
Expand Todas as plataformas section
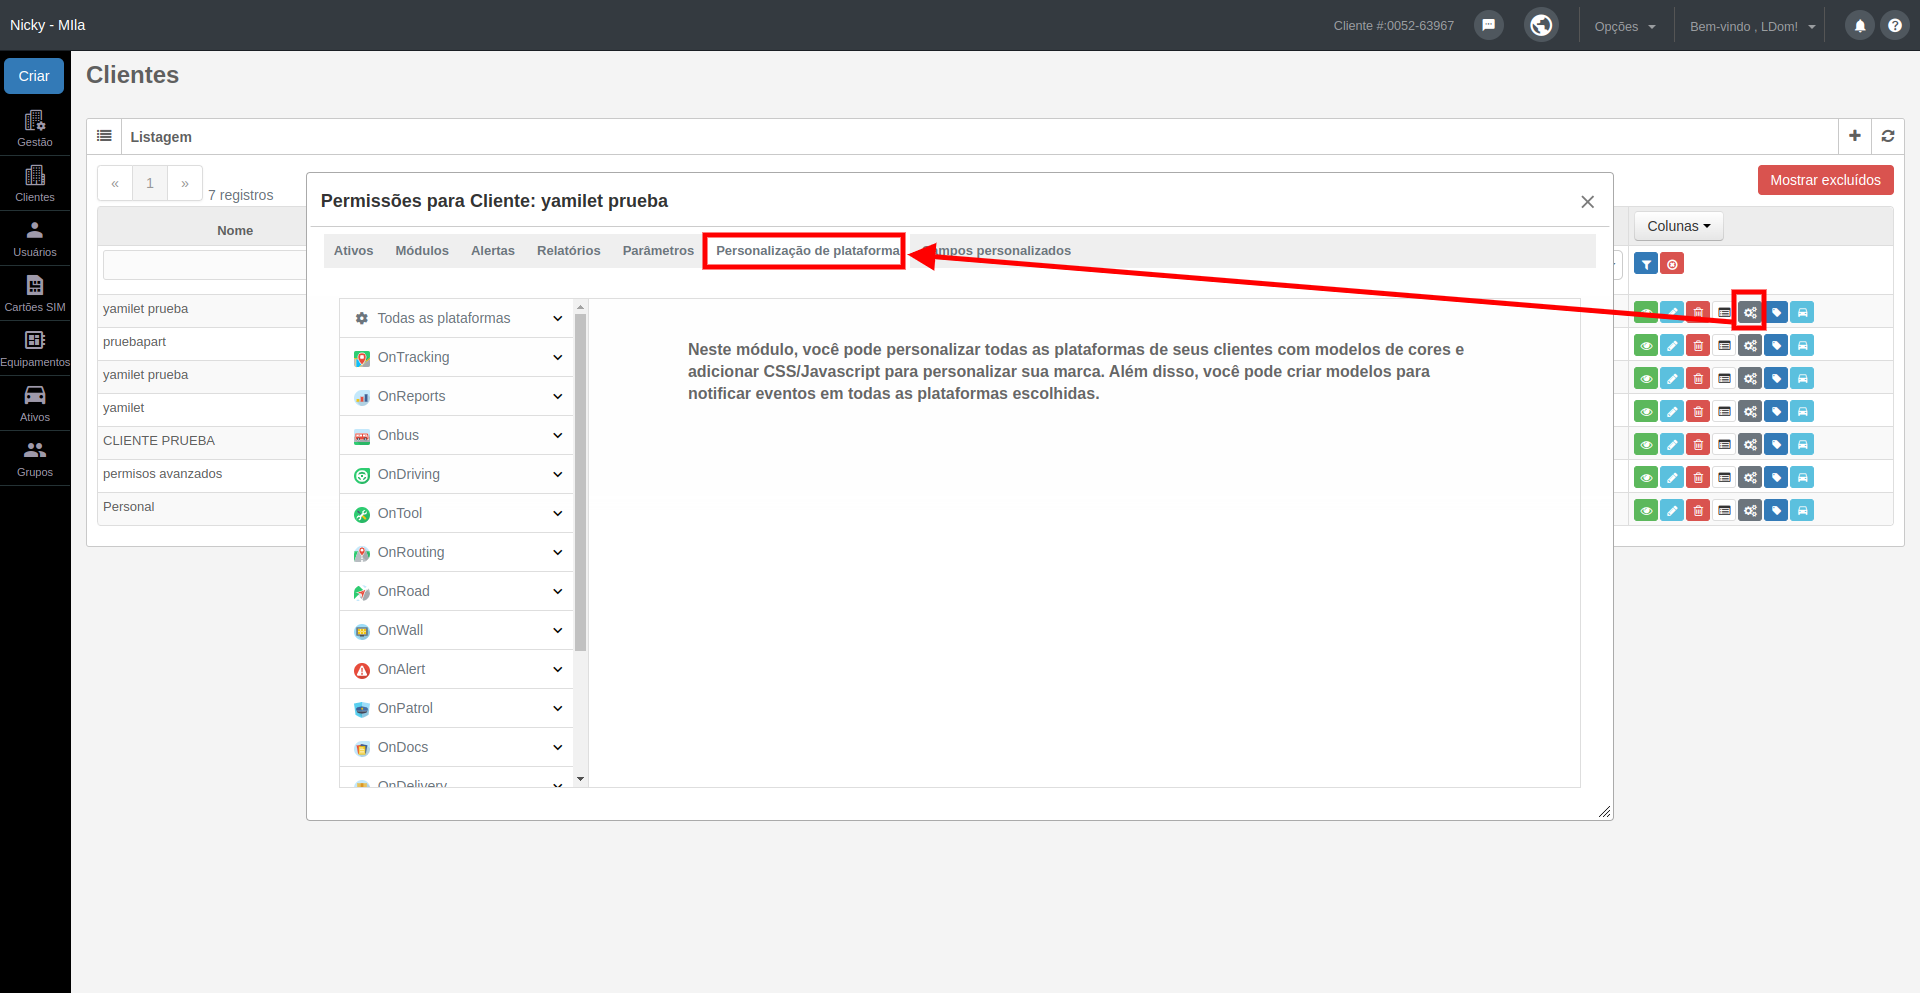(457, 318)
